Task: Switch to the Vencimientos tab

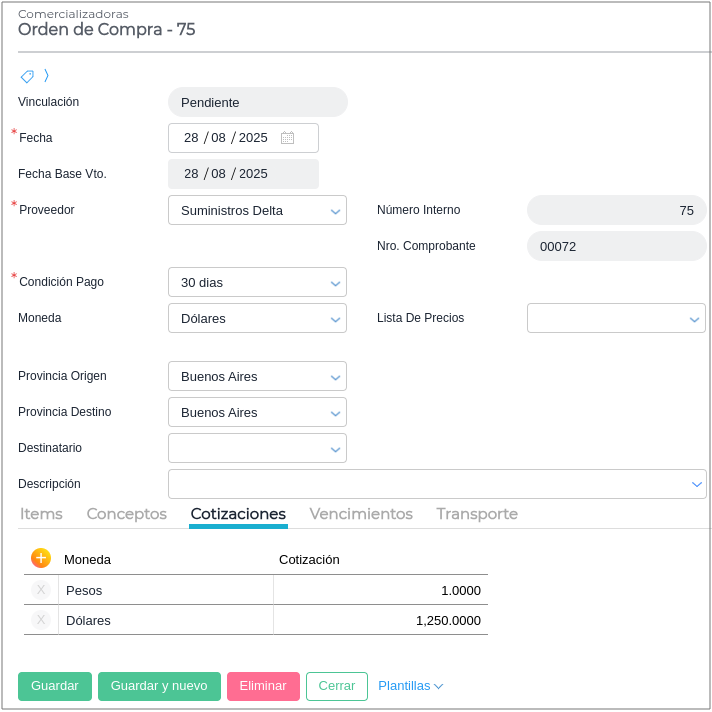Action: [361, 514]
